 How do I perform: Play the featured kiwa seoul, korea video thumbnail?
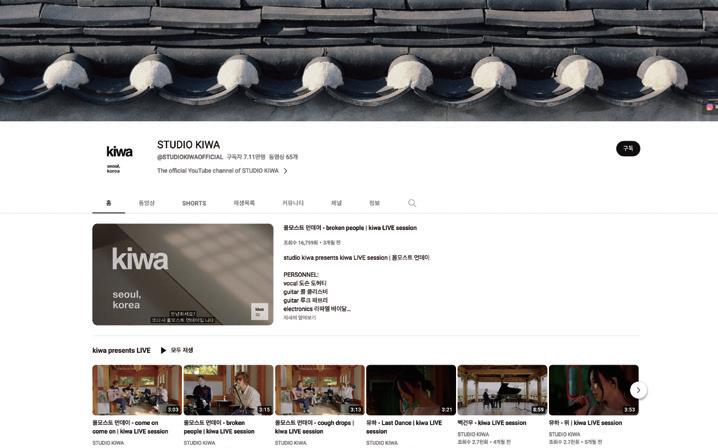coord(183,274)
